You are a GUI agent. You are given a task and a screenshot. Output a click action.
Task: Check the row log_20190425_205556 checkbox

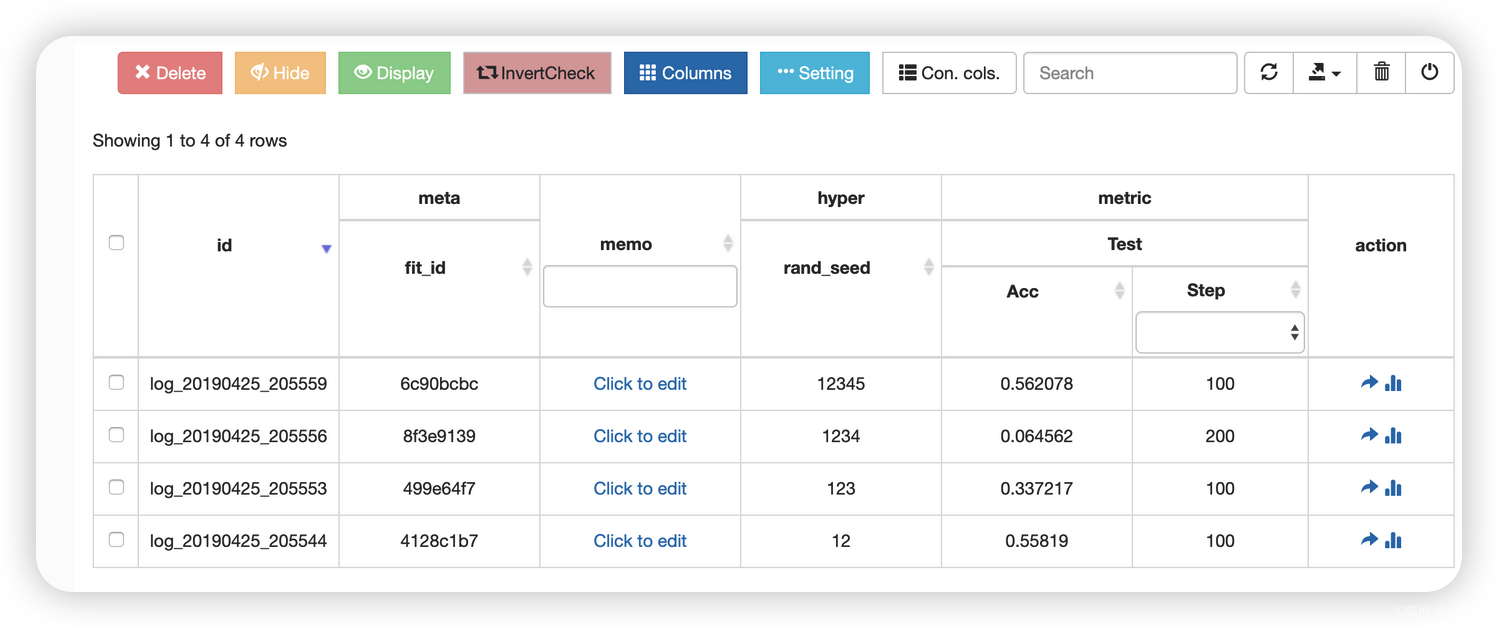(116, 434)
